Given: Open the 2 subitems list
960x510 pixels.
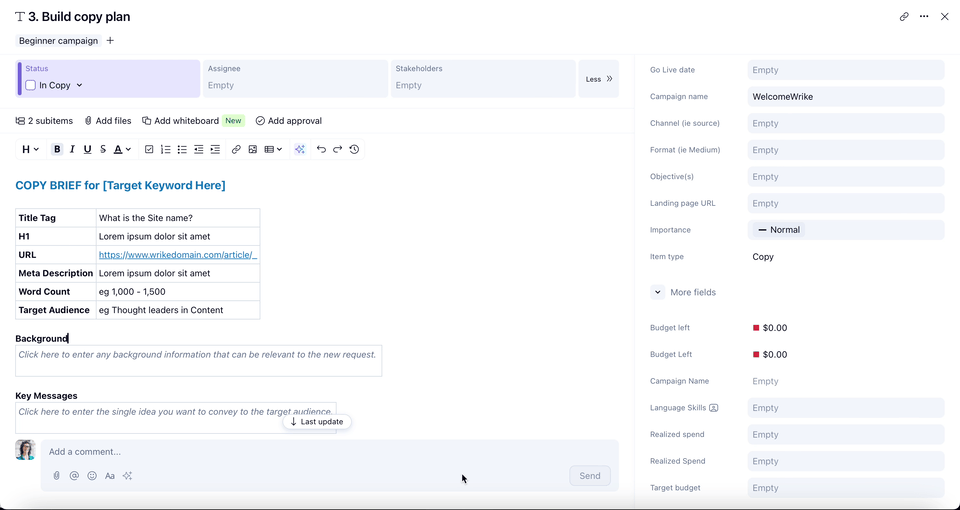Looking at the screenshot, I should [44, 121].
